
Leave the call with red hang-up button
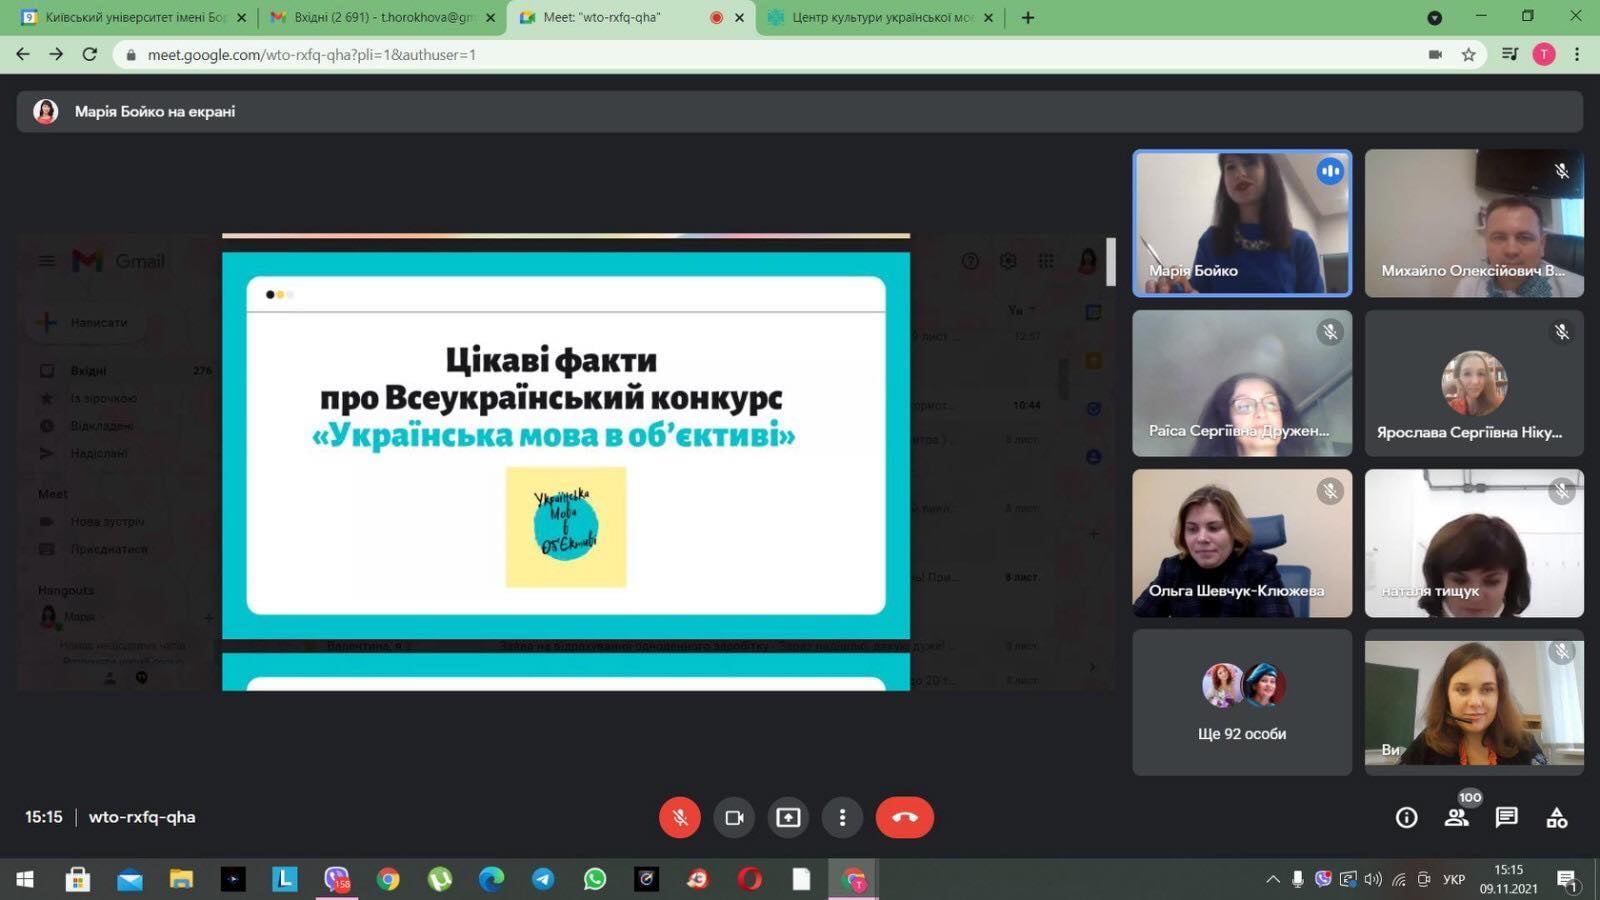[904, 818]
